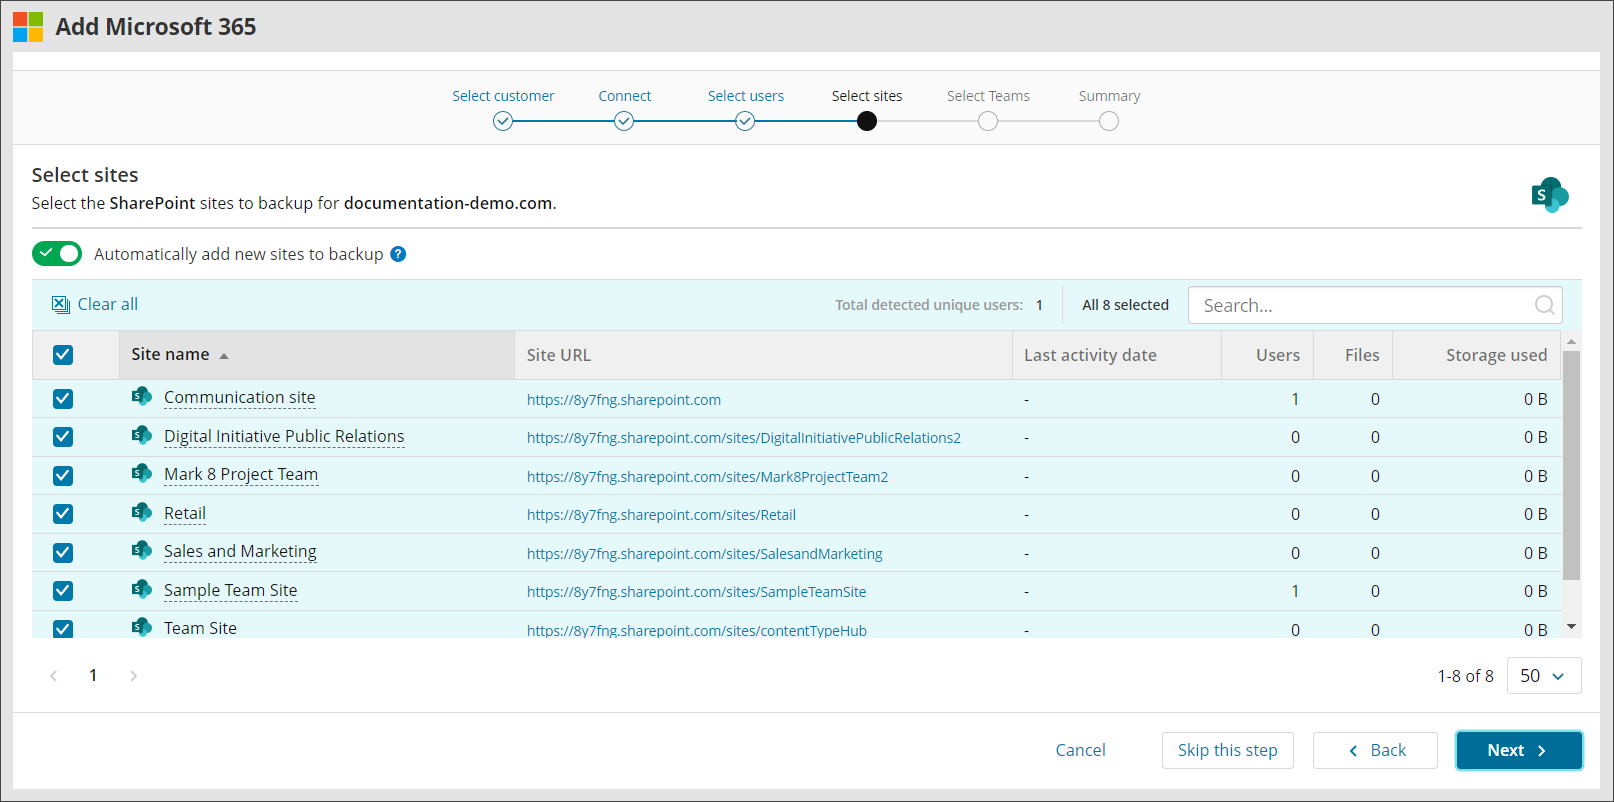The image size is (1614, 802).
Task: Uncheck the select-all header checkbox
Action: click(x=63, y=355)
